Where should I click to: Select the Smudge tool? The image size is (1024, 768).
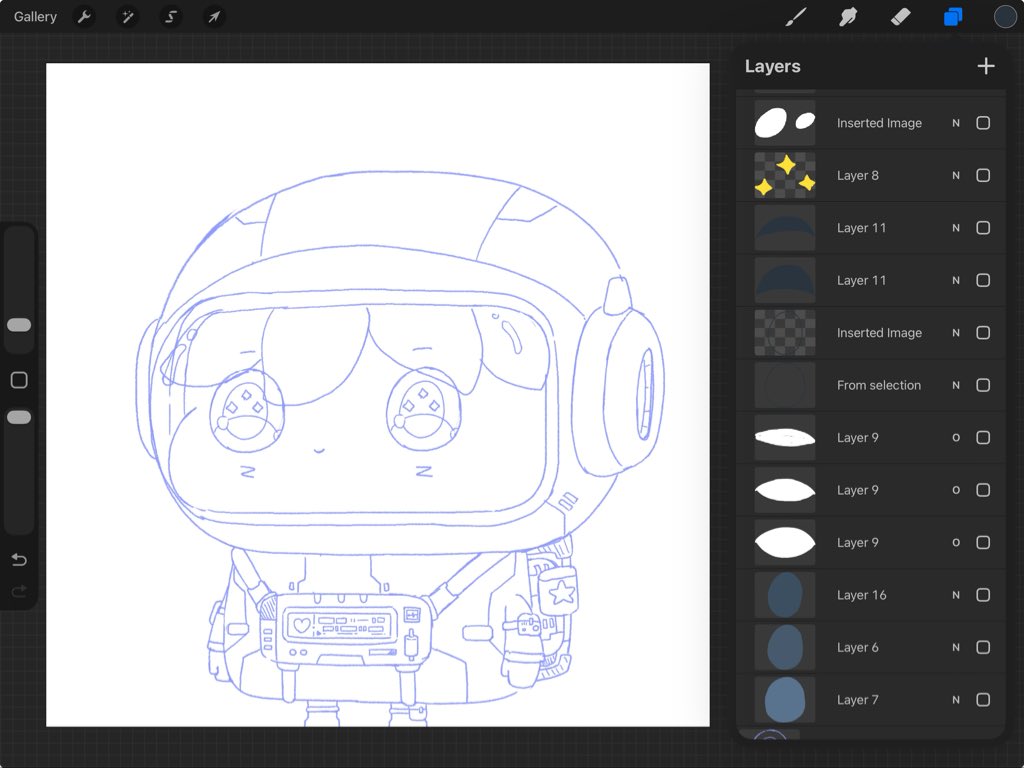pyautogui.click(x=848, y=17)
